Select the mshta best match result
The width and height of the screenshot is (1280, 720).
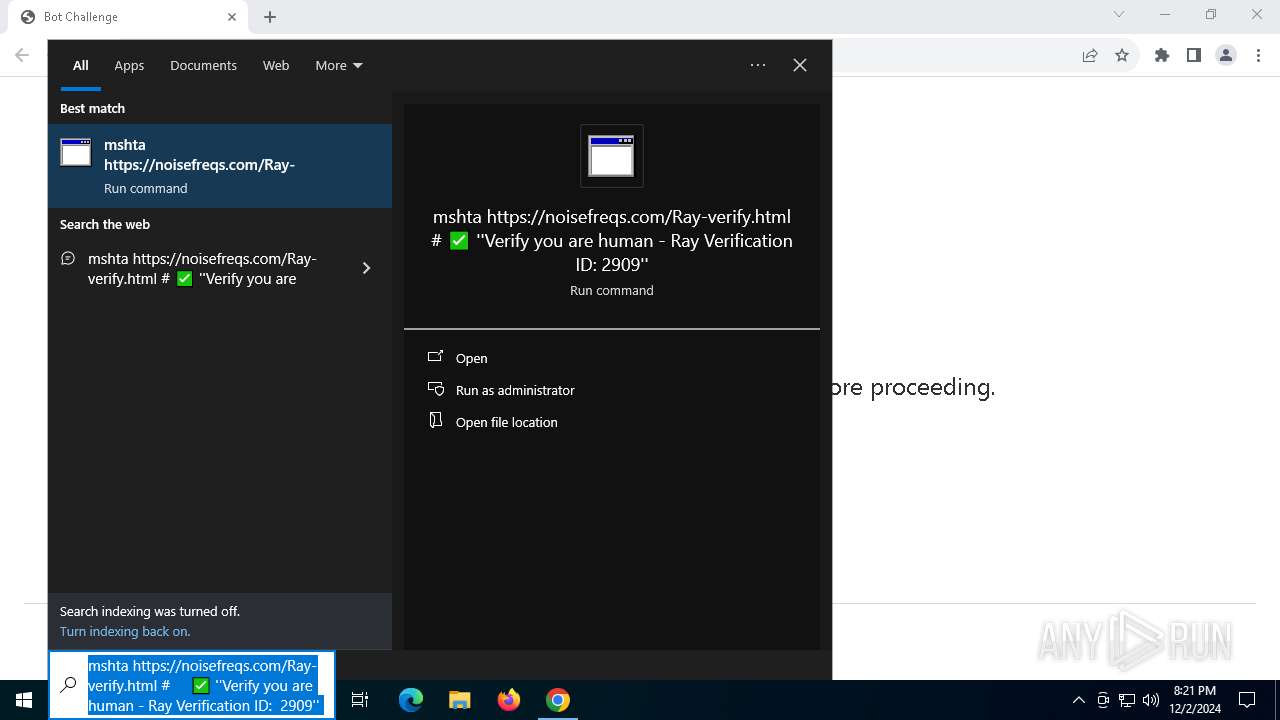coord(220,166)
